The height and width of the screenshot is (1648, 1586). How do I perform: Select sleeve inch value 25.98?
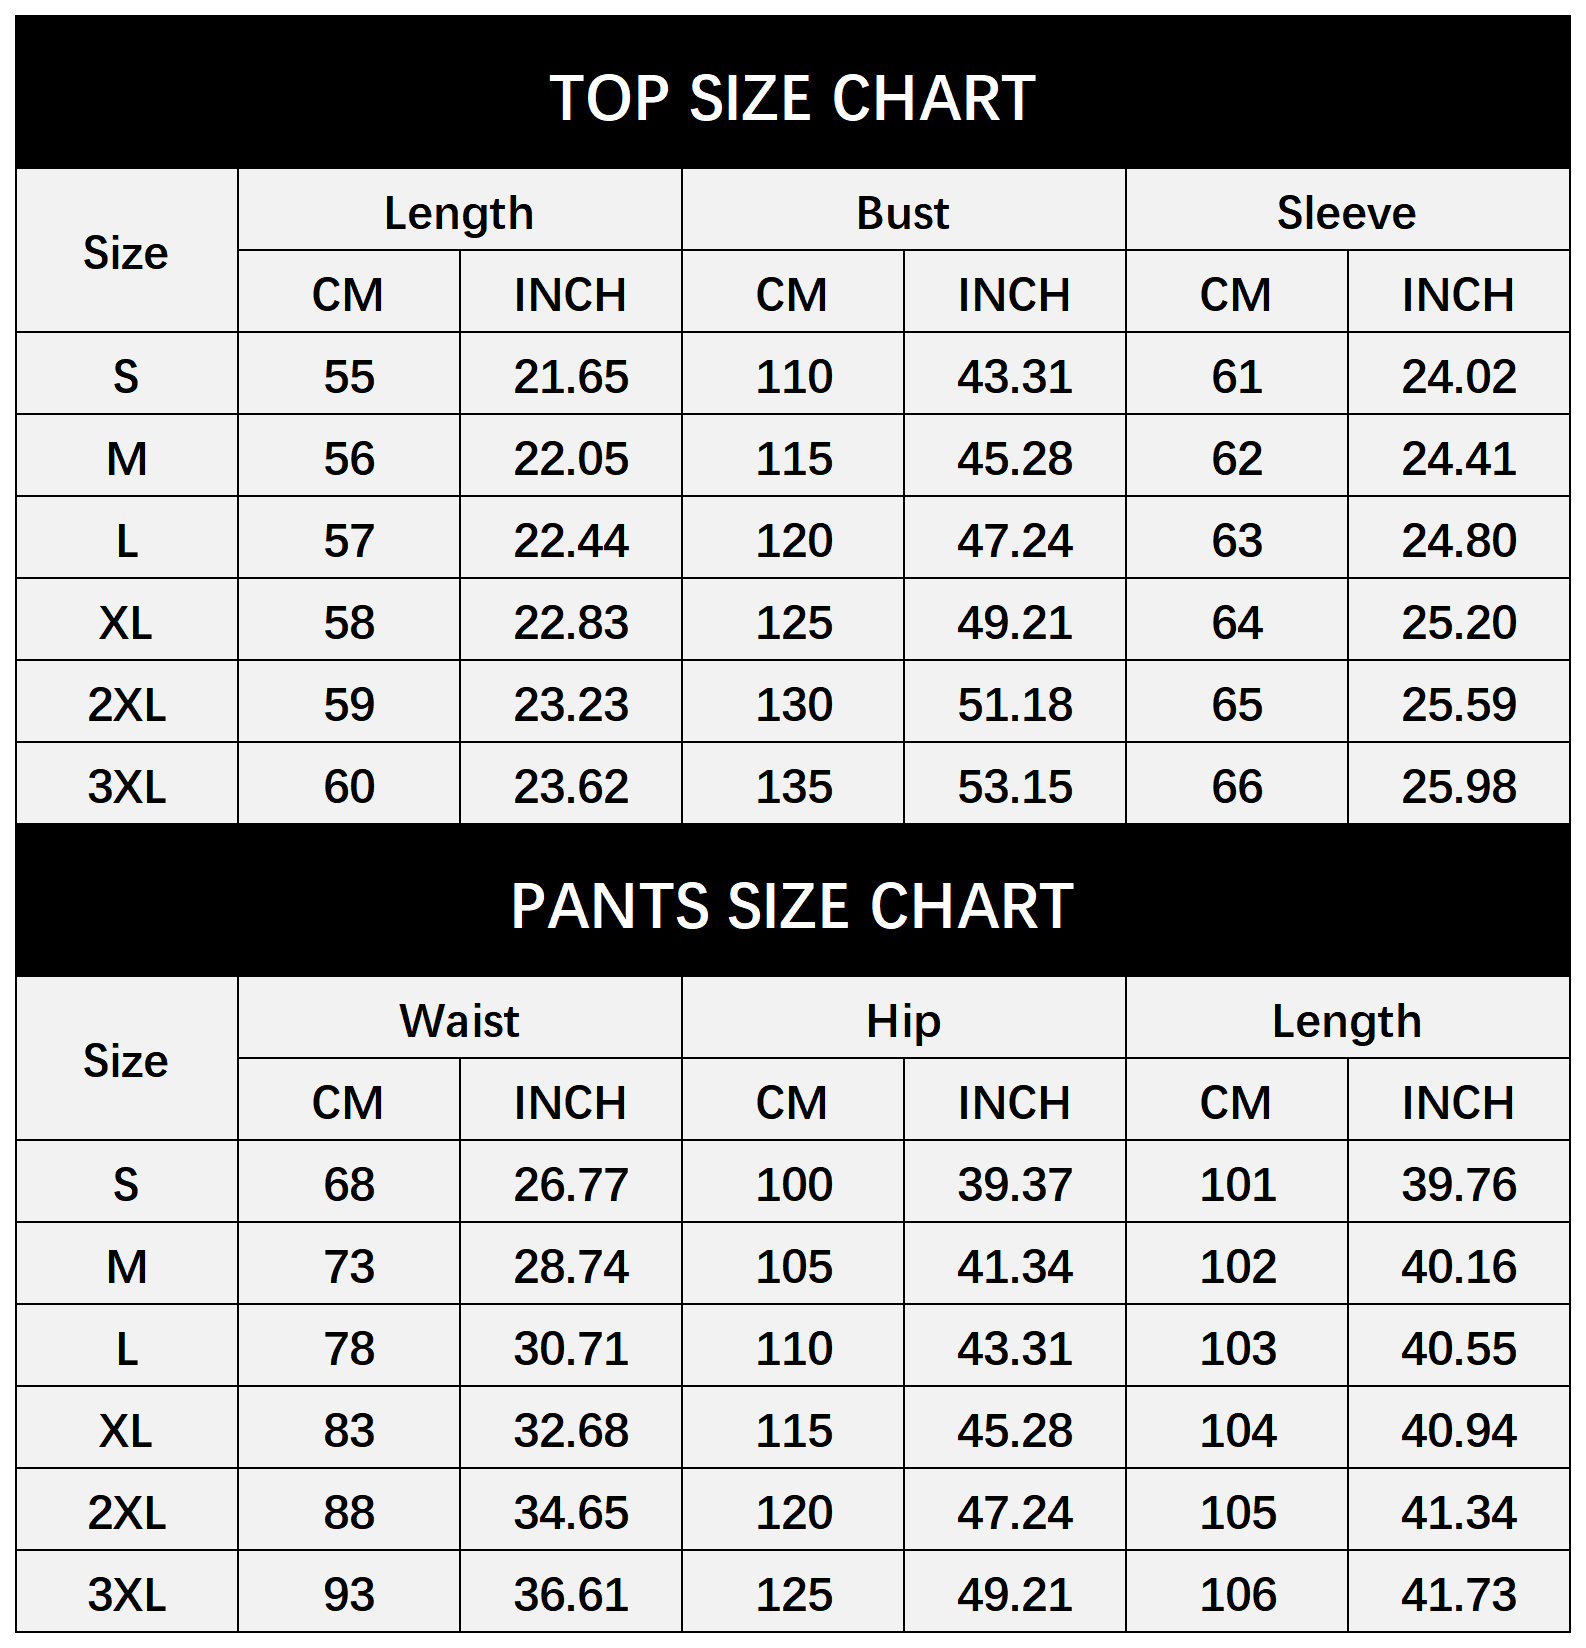click(1459, 787)
